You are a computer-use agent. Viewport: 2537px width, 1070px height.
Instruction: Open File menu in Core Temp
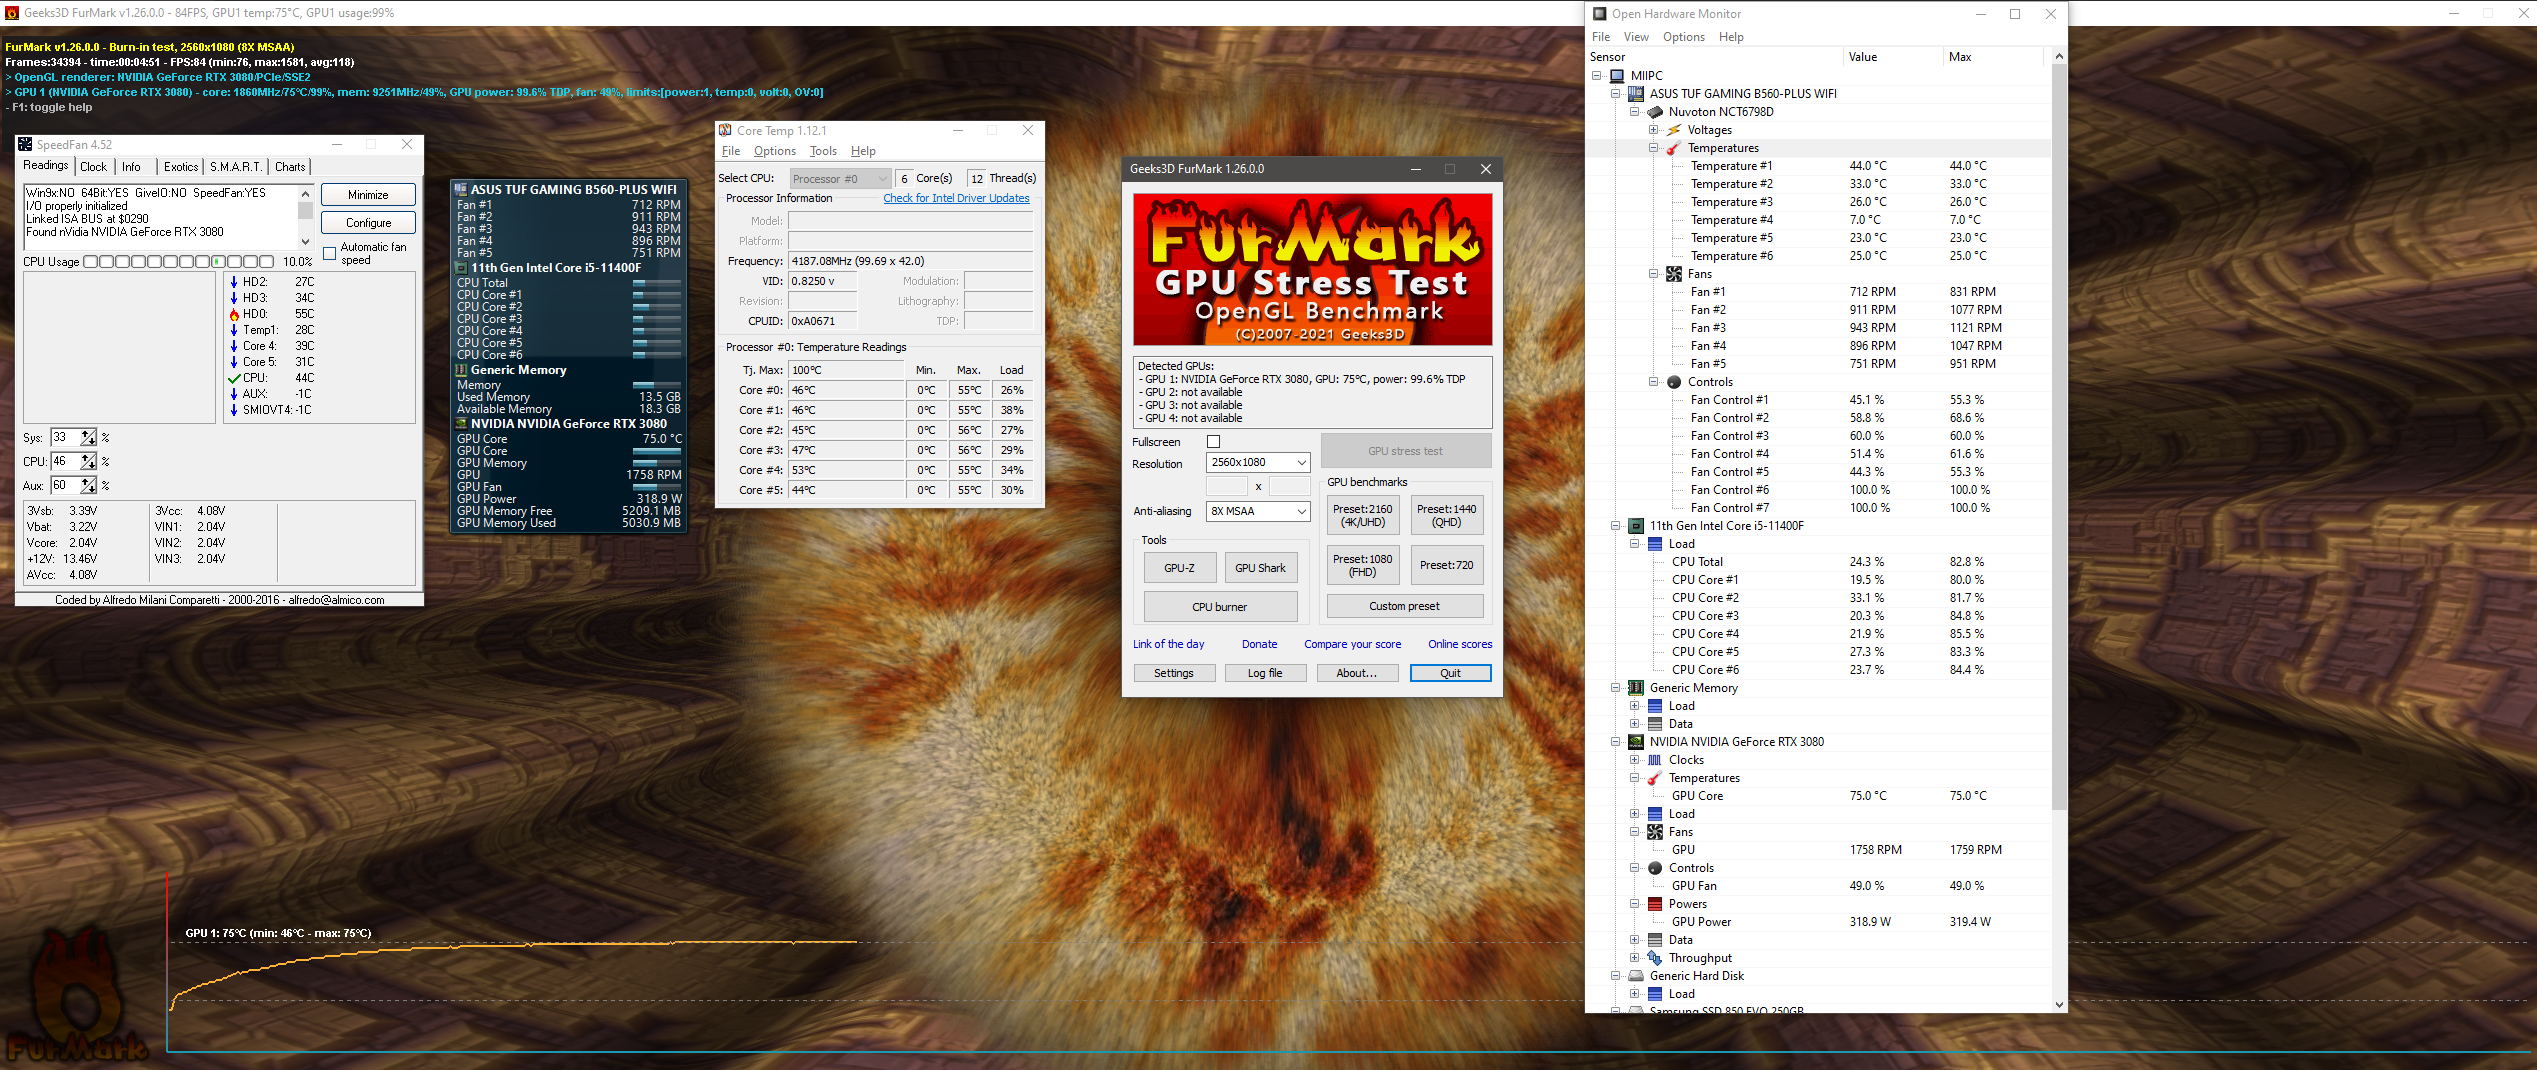[x=731, y=151]
